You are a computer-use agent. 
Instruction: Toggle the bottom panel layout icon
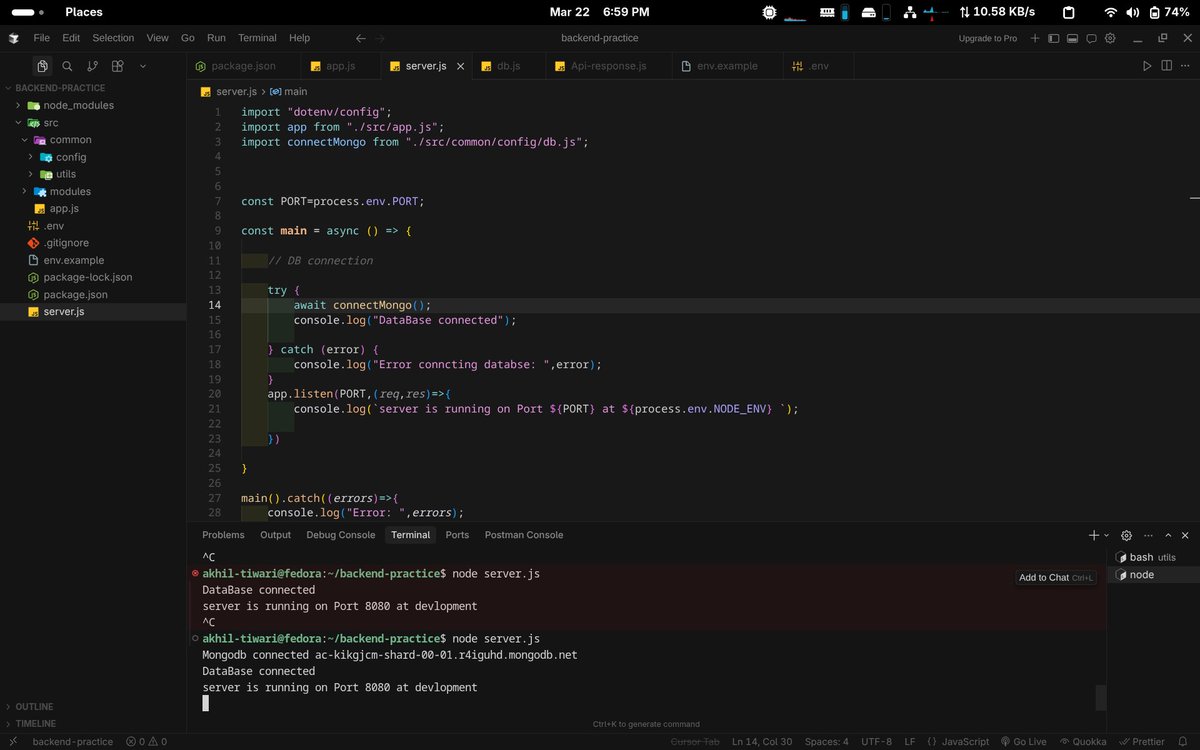point(1071,38)
